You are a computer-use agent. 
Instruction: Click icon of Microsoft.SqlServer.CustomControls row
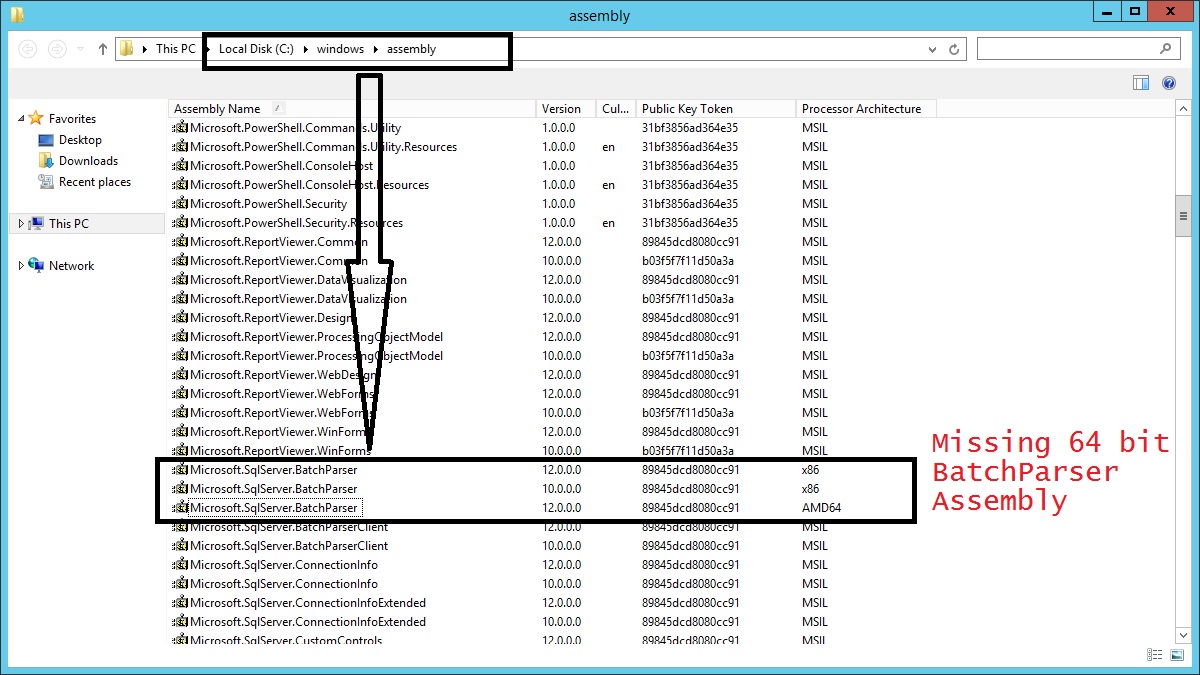coord(180,640)
